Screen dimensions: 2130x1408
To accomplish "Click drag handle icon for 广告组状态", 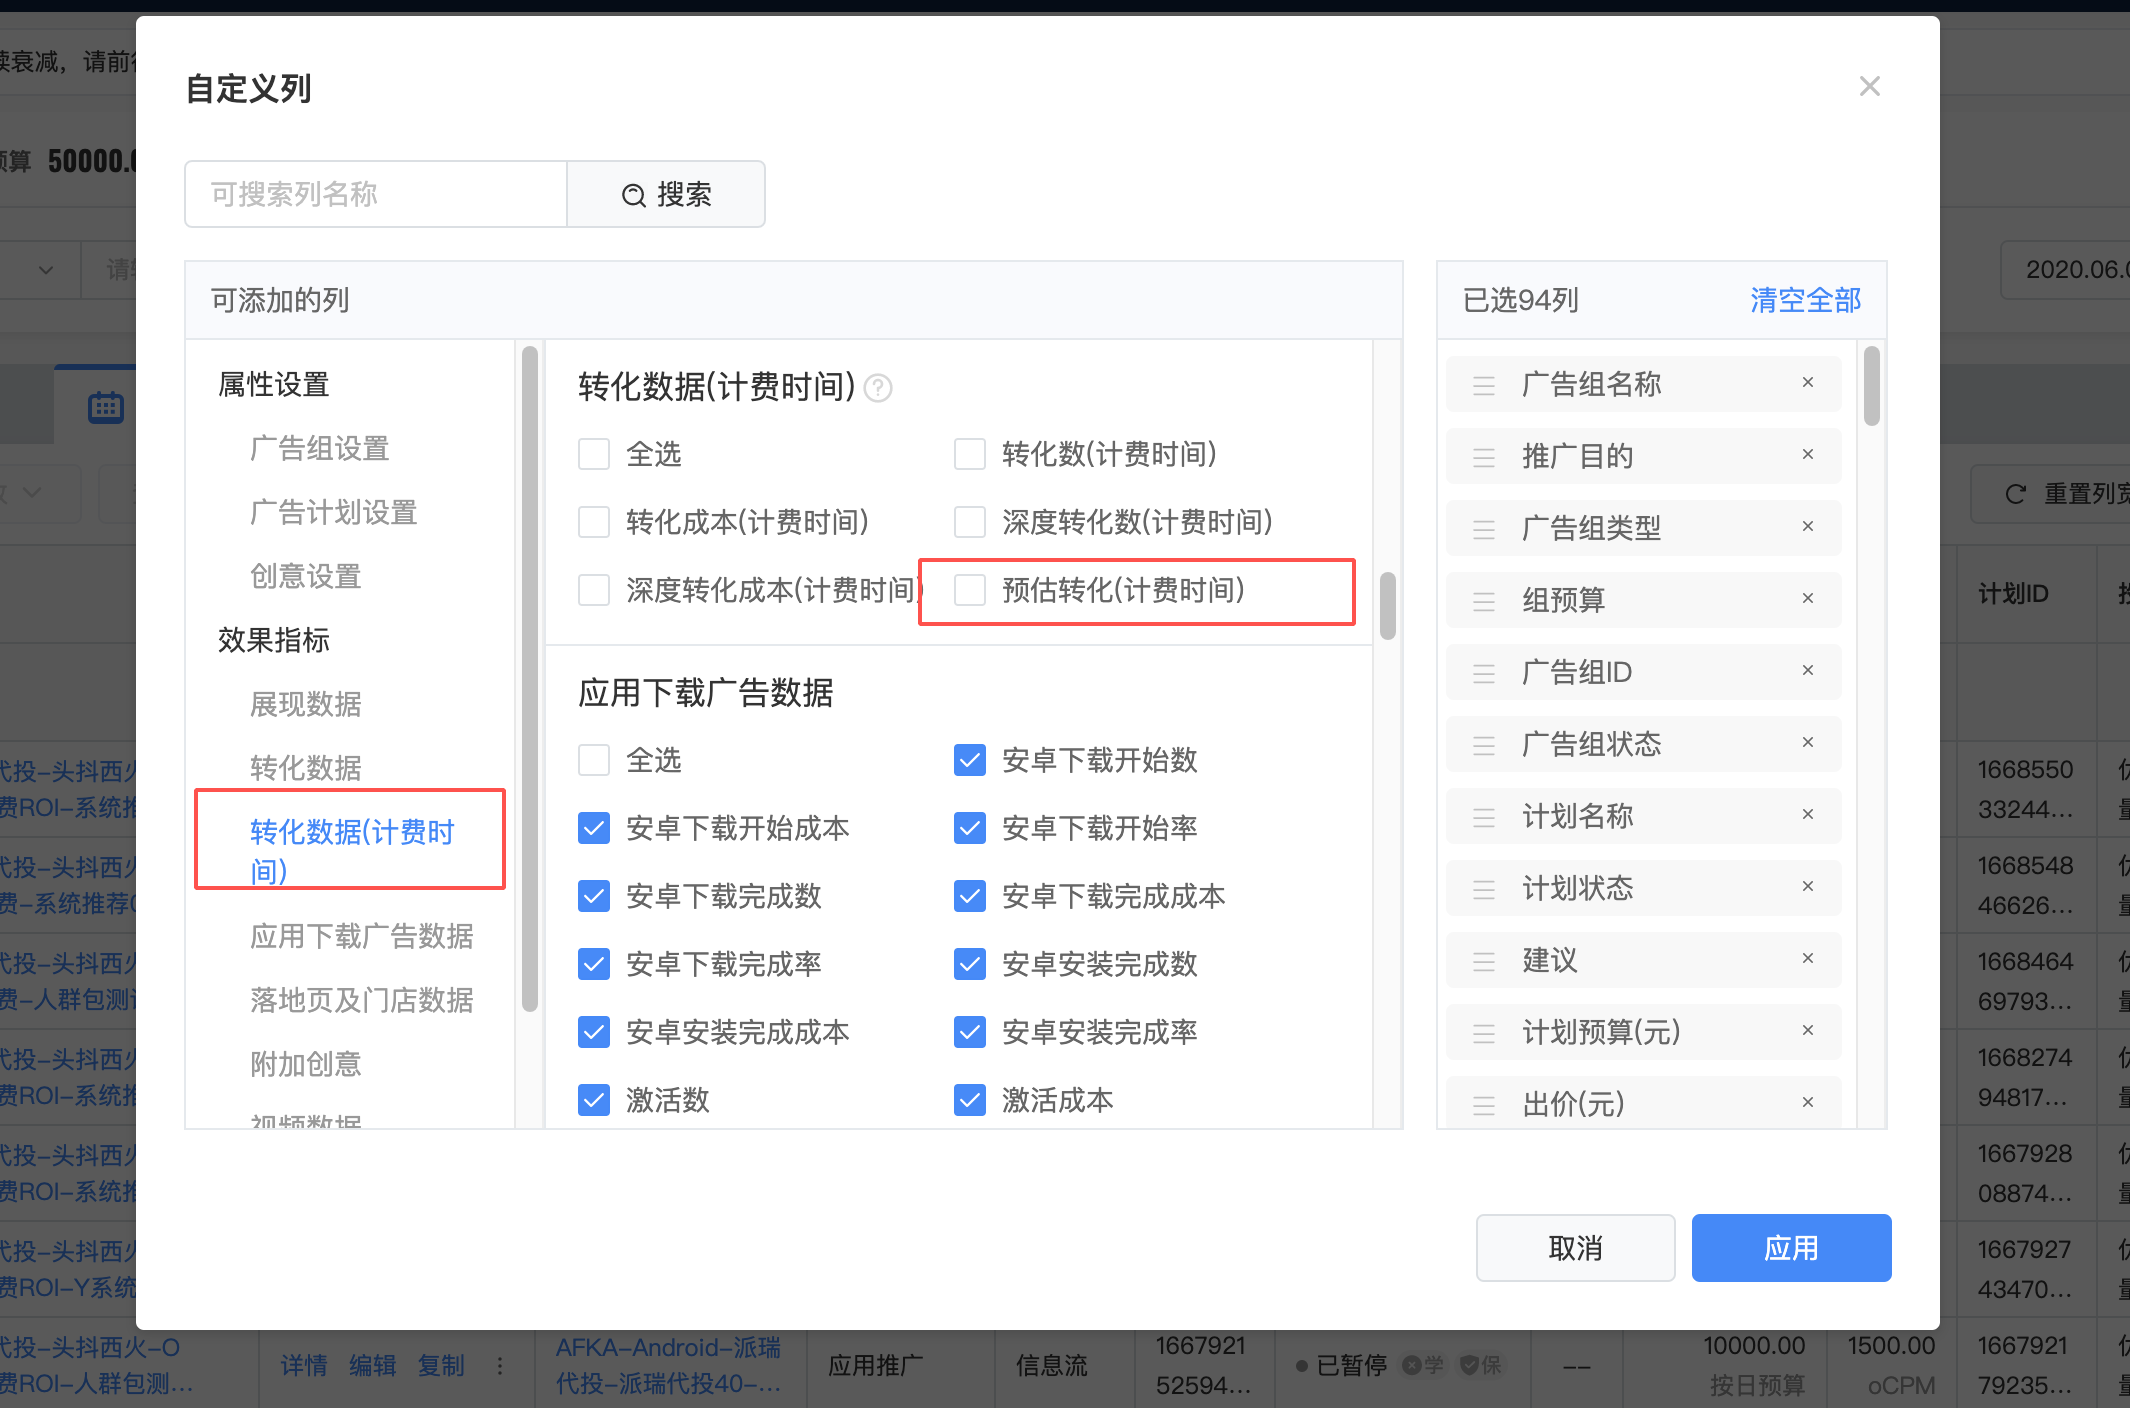I will 1484,746.
